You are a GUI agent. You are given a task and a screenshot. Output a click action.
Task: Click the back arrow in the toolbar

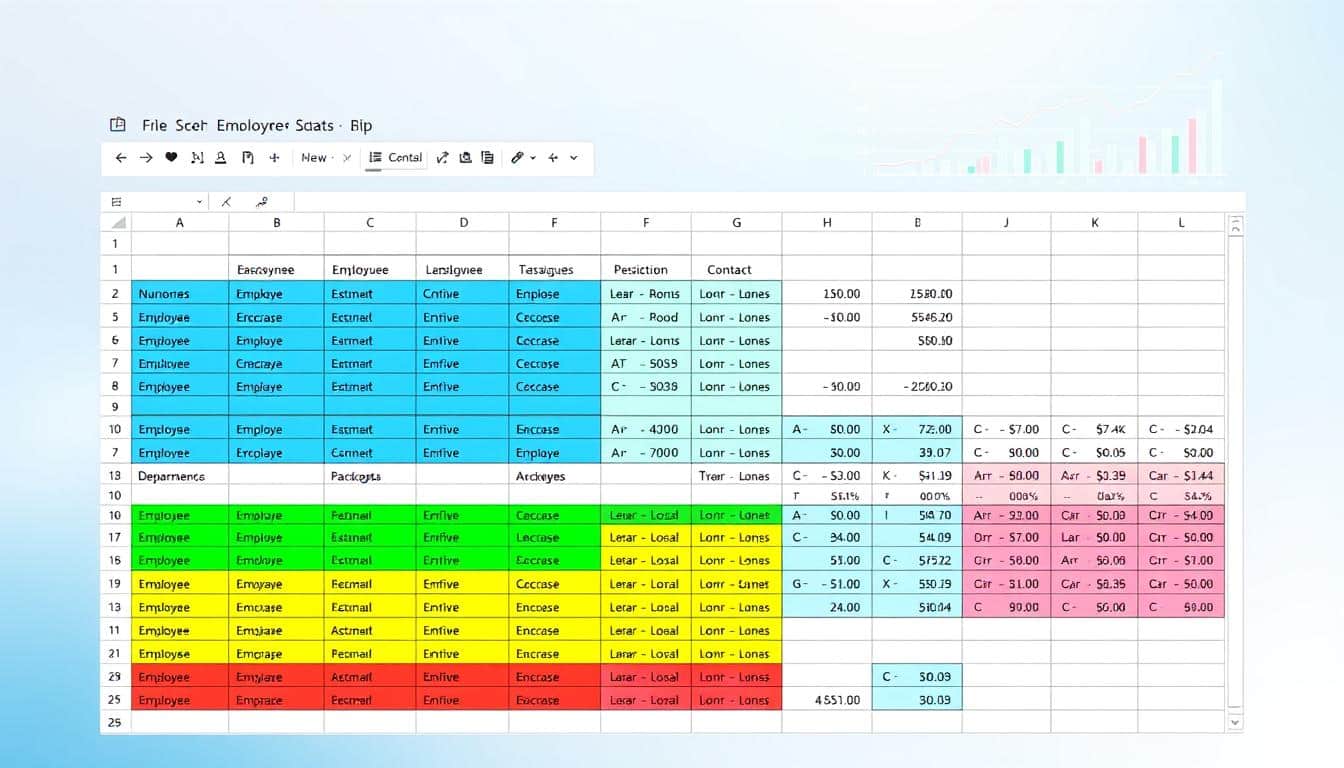point(121,158)
